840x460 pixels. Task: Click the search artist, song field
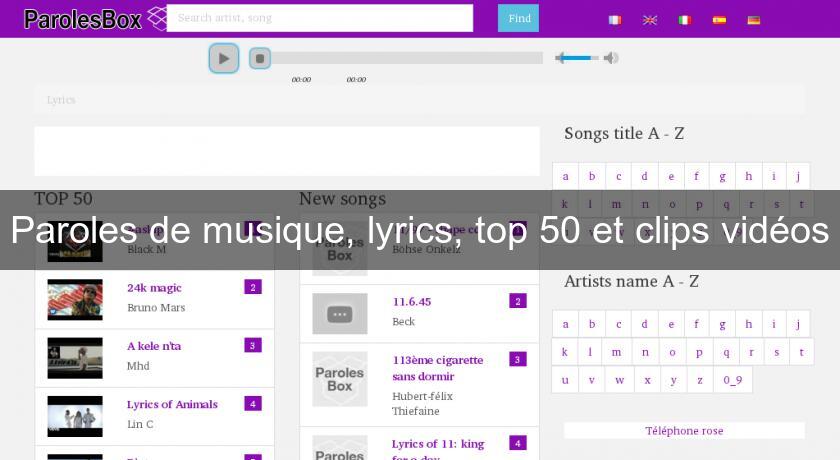(320, 18)
